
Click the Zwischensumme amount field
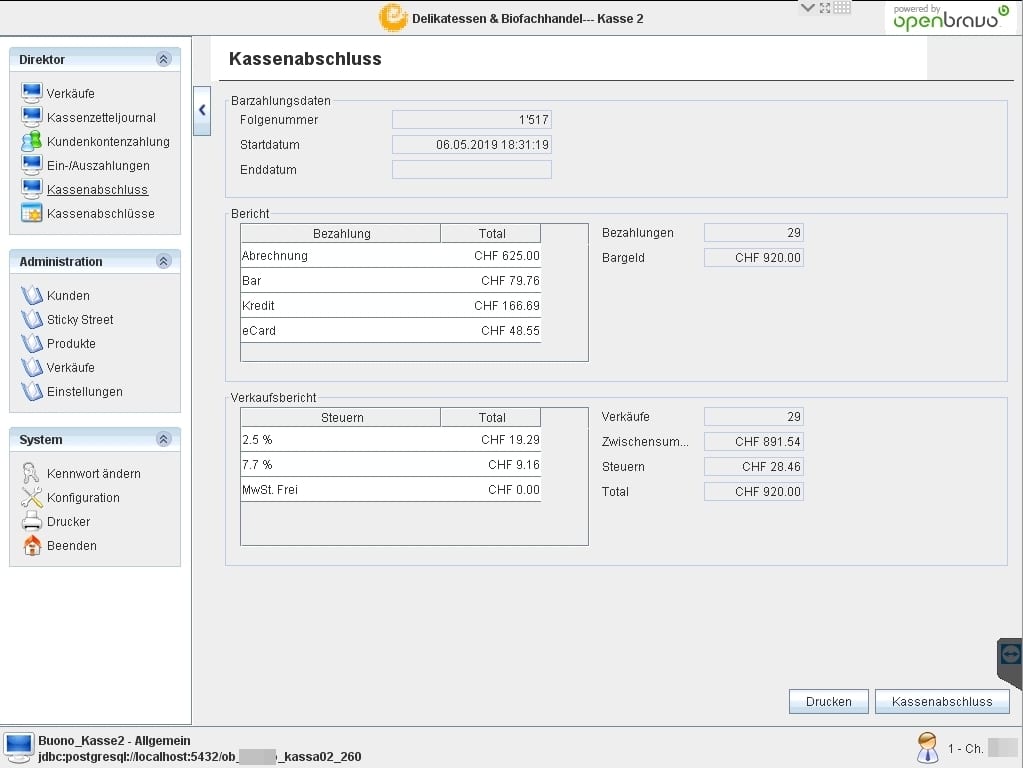754,442
